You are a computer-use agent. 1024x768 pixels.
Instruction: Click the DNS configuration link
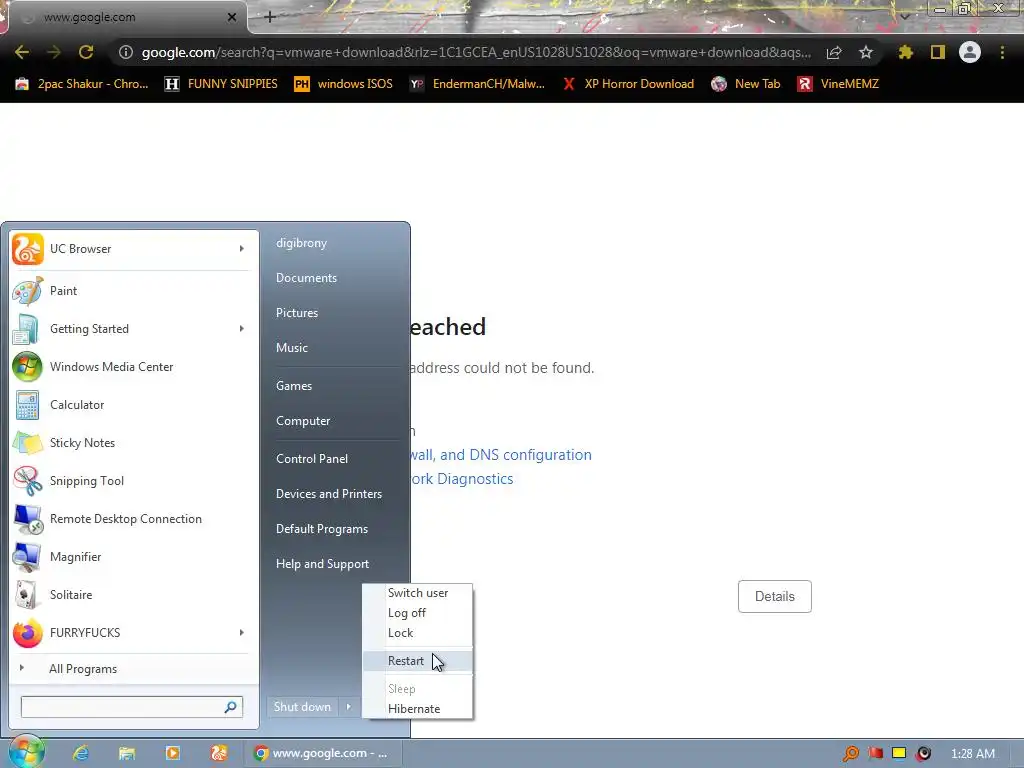click(x=500, y=455)
